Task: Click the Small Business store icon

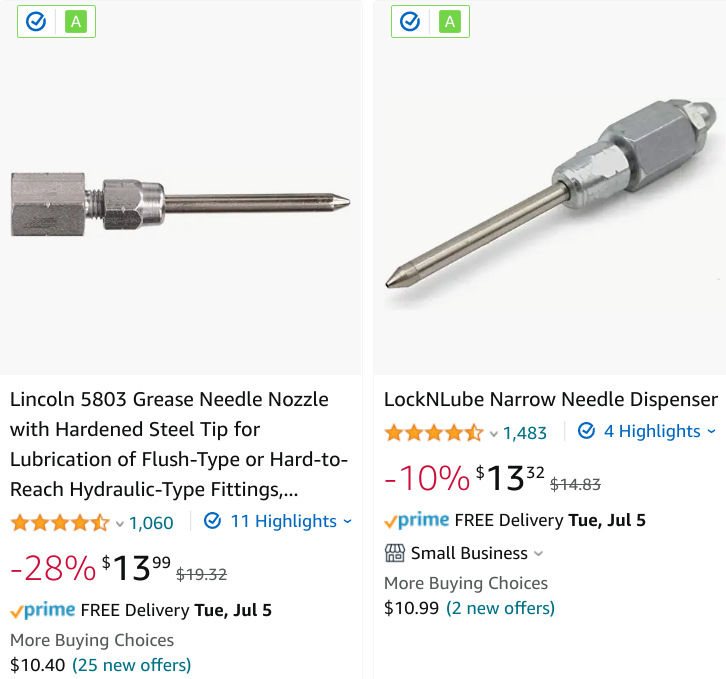Action: coord(394,553)
